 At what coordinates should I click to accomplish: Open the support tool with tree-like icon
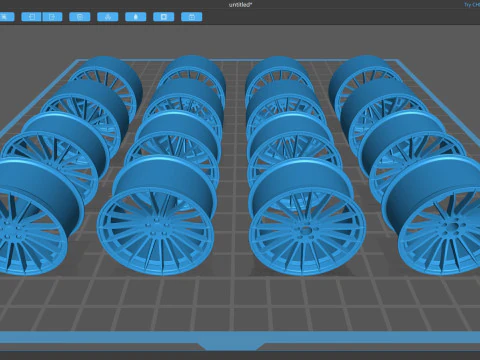pyautogui.click(x=108, y=17)
